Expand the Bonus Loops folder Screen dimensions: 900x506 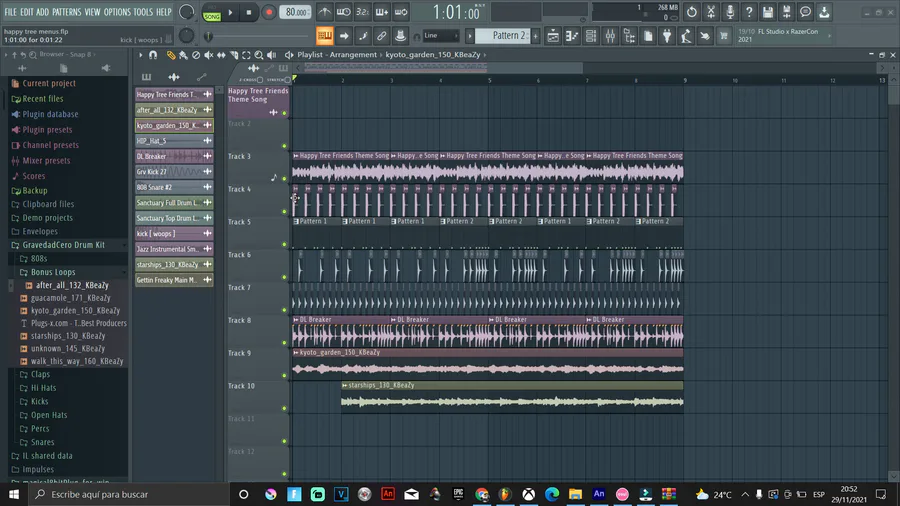tap(53, 272)
